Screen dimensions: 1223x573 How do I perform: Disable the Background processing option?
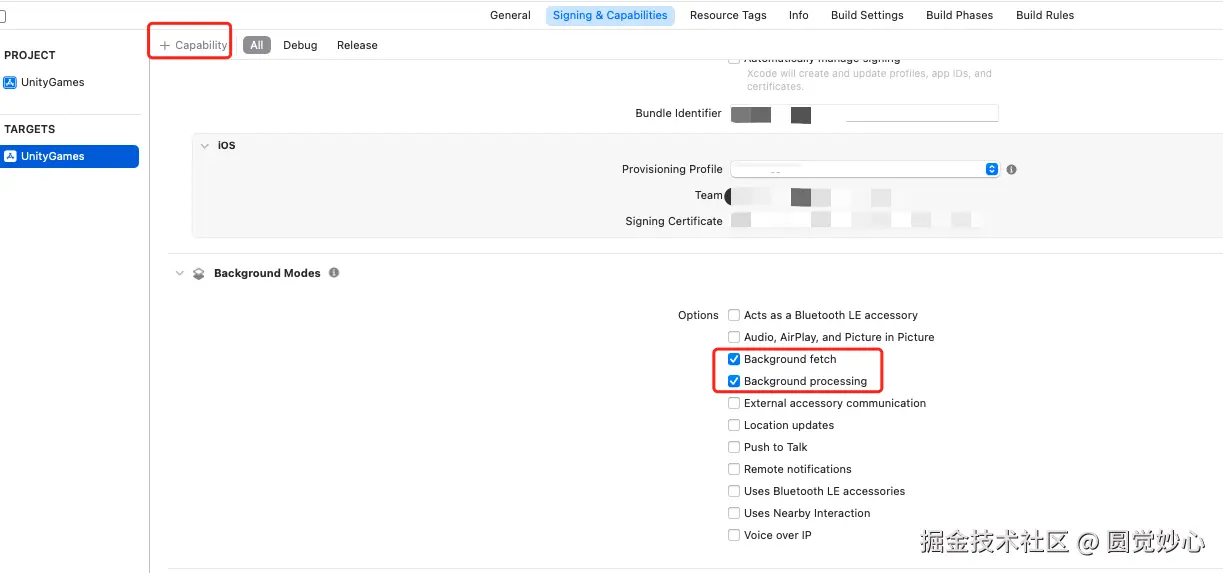[x=734, y=382]
